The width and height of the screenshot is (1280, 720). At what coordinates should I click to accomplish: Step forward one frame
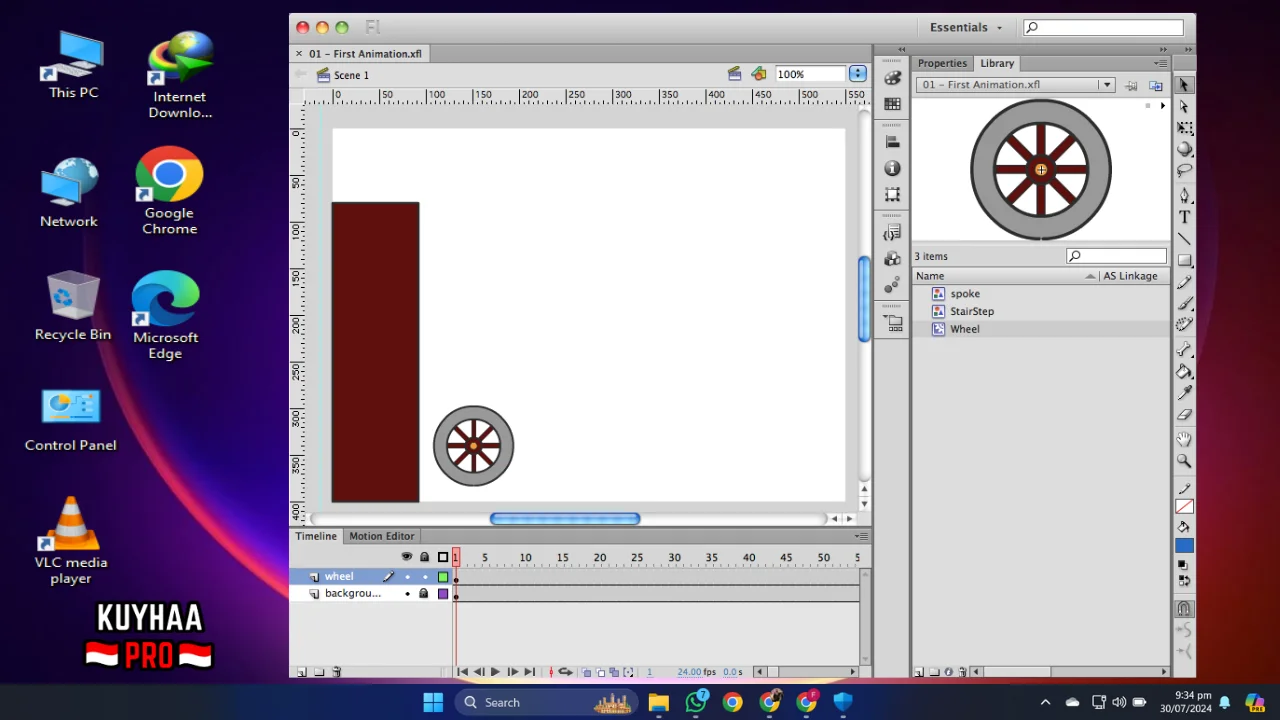point(512,672)
